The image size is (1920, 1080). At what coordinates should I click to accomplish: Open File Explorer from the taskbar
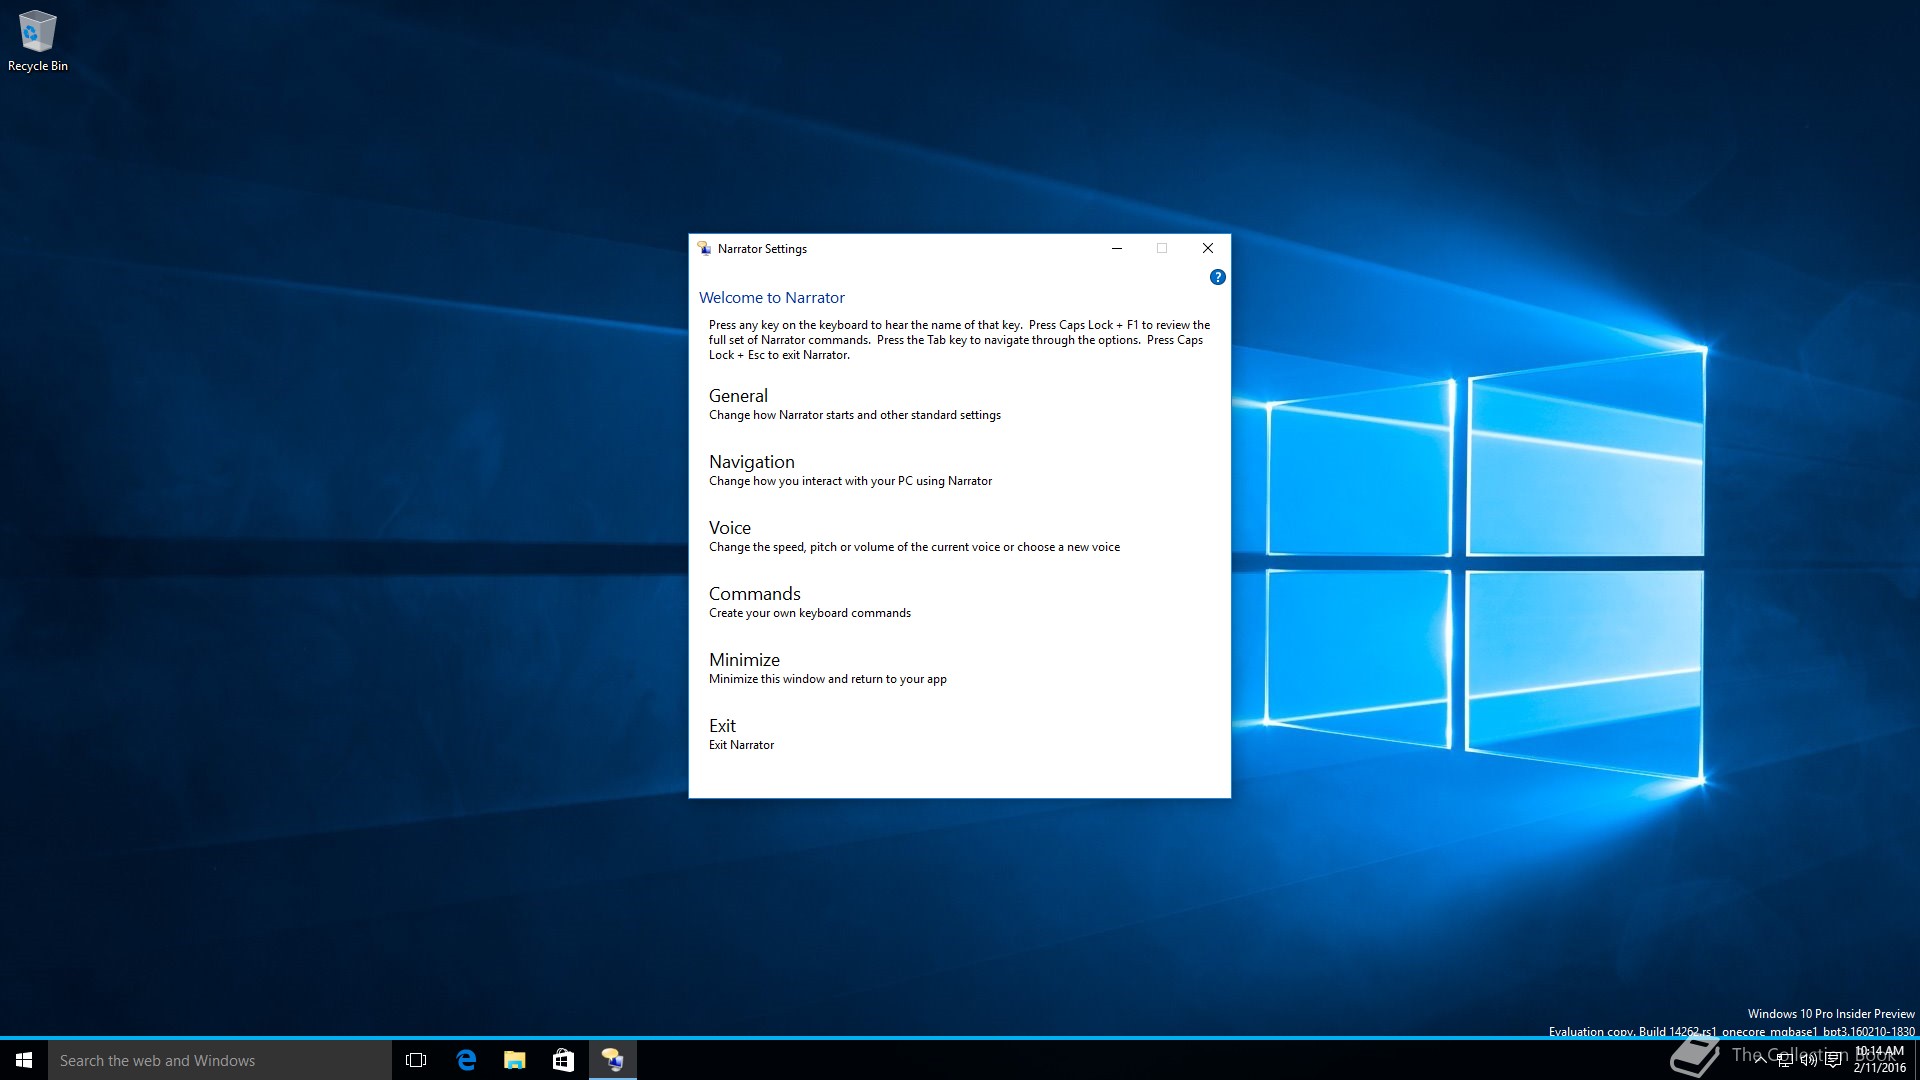pos(514,1060)
